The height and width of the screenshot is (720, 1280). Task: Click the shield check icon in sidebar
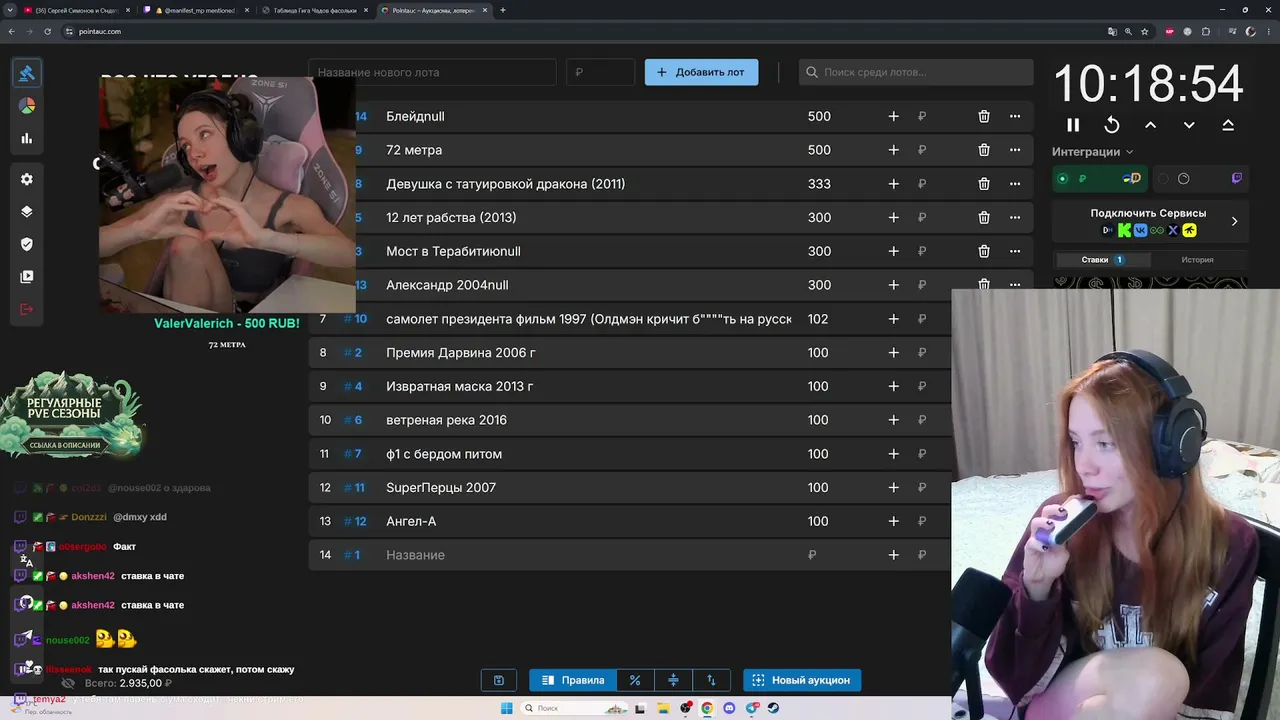(x=27, y=244)
